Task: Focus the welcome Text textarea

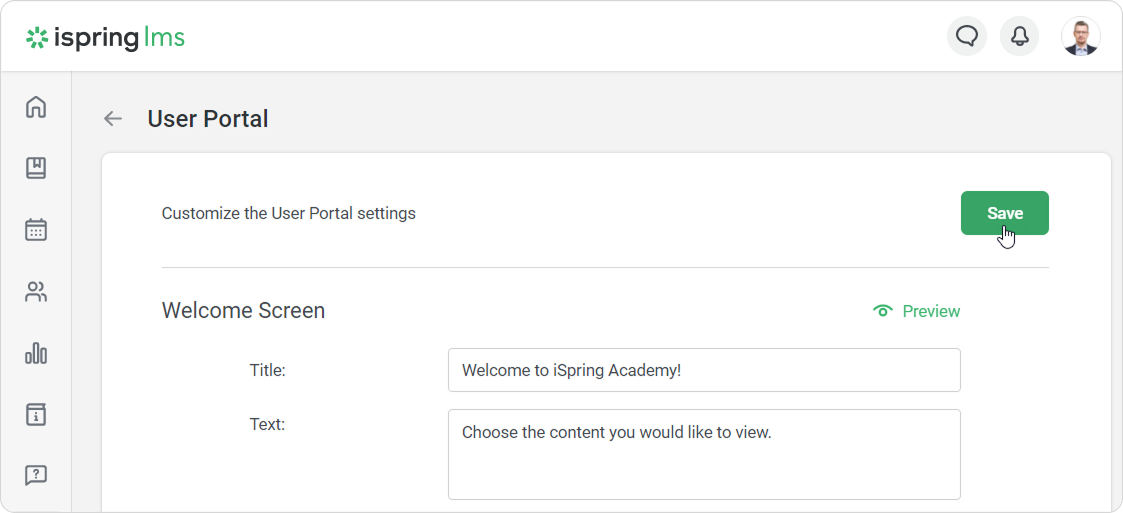Action: [704, 454]
